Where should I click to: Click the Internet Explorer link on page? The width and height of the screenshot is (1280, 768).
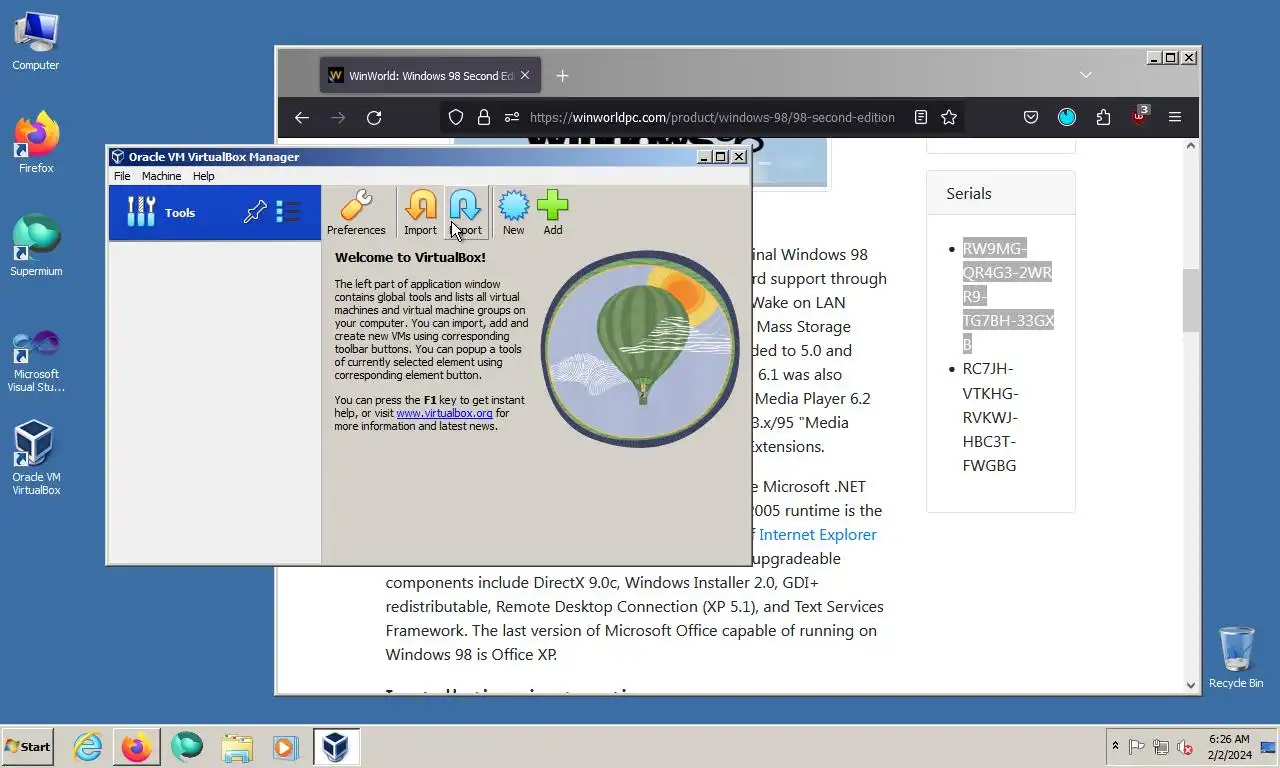(x=818, y=534)
